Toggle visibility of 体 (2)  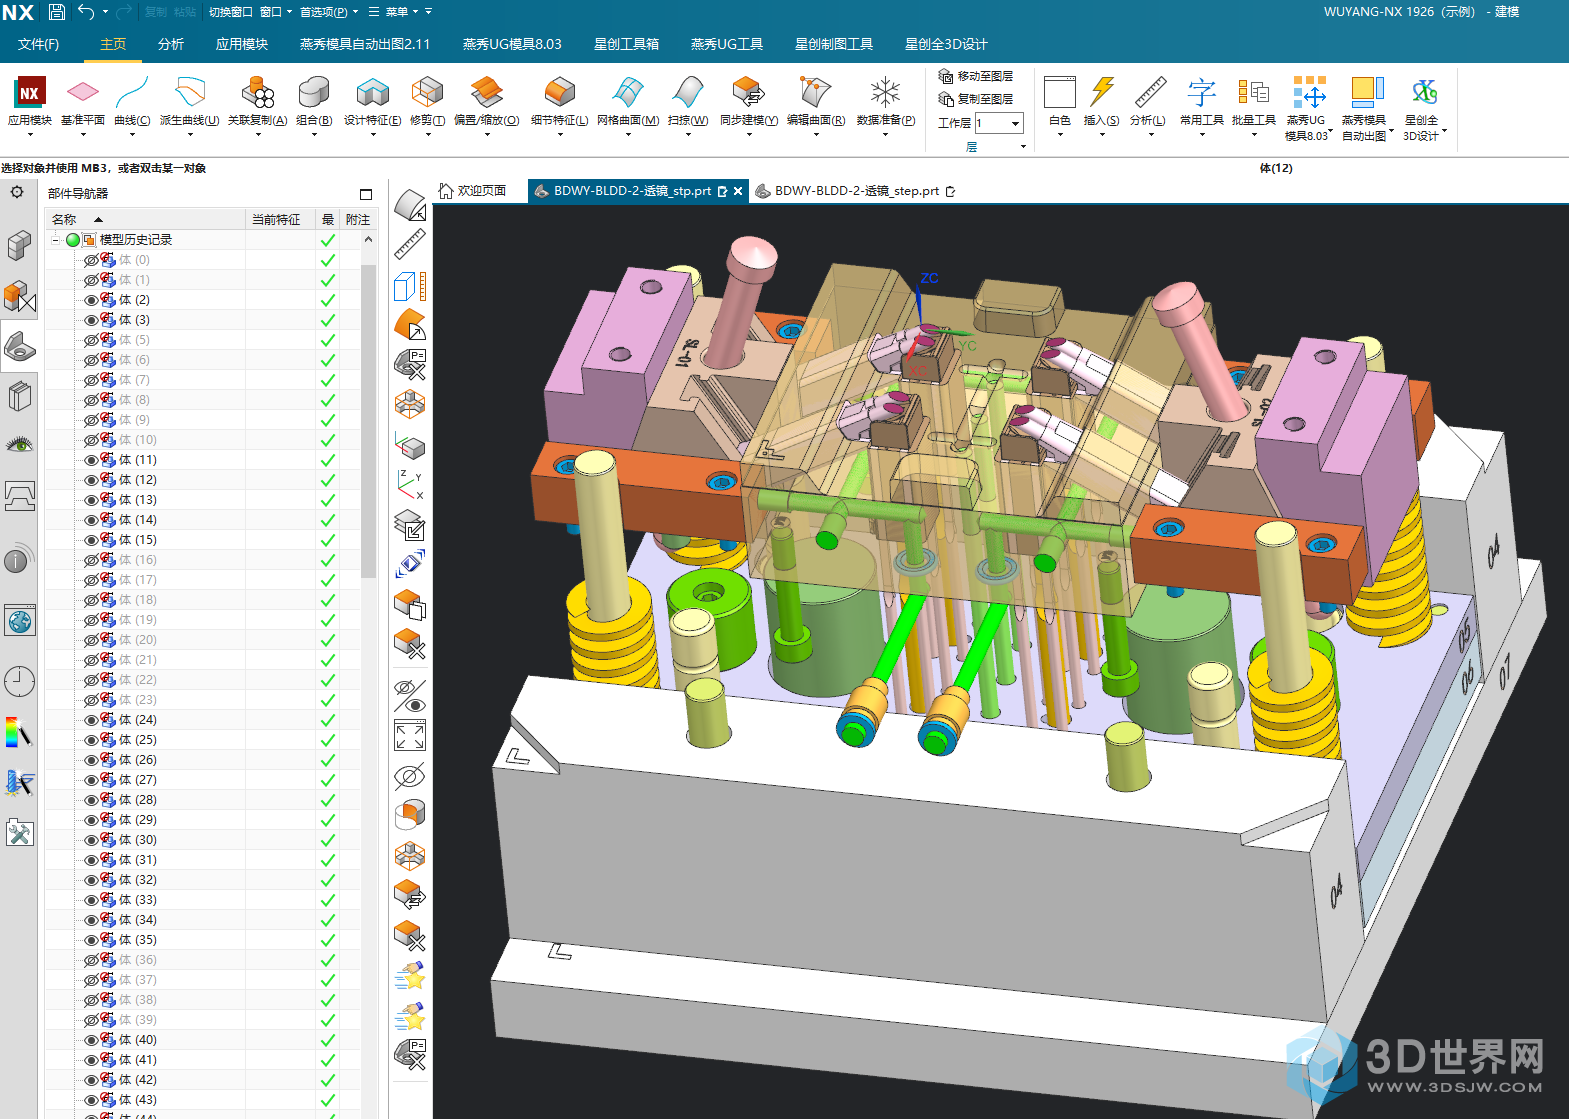pyautogui.click(x=91, y=300)
